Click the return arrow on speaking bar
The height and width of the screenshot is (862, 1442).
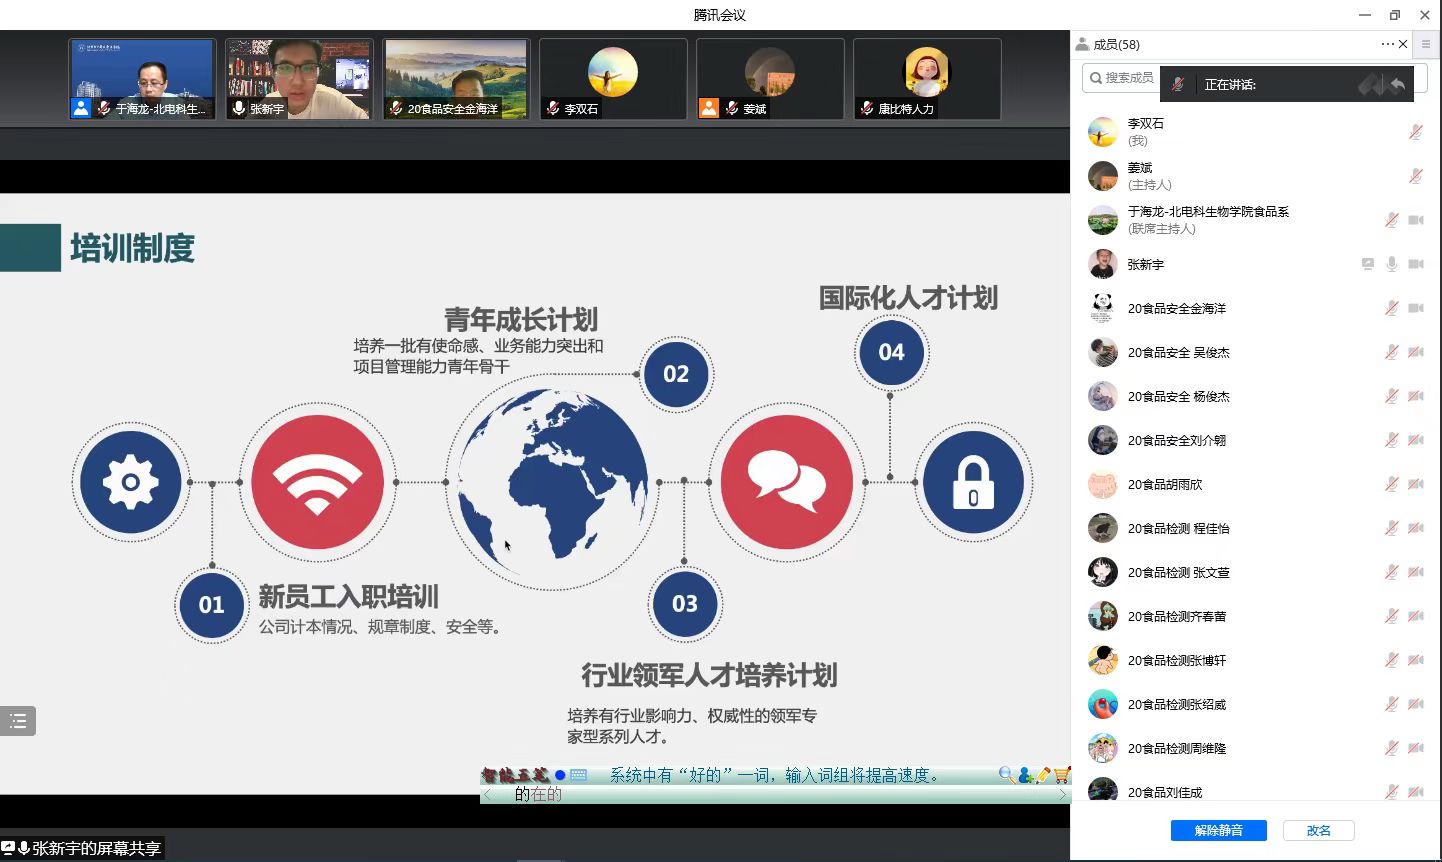(1397, 85)
